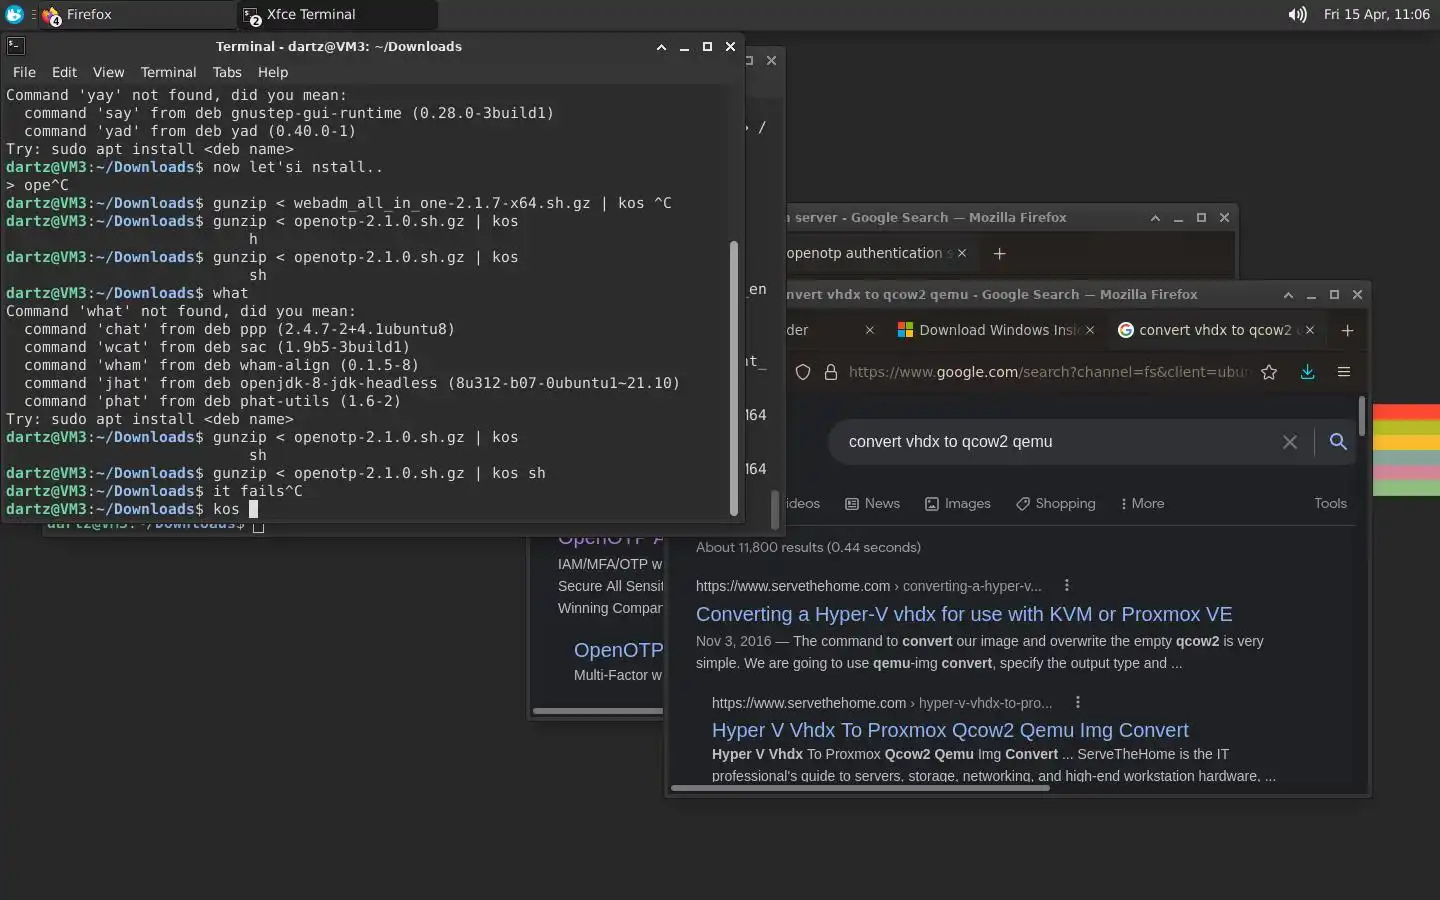Close the background window behind the Terminal

point(771,60)
